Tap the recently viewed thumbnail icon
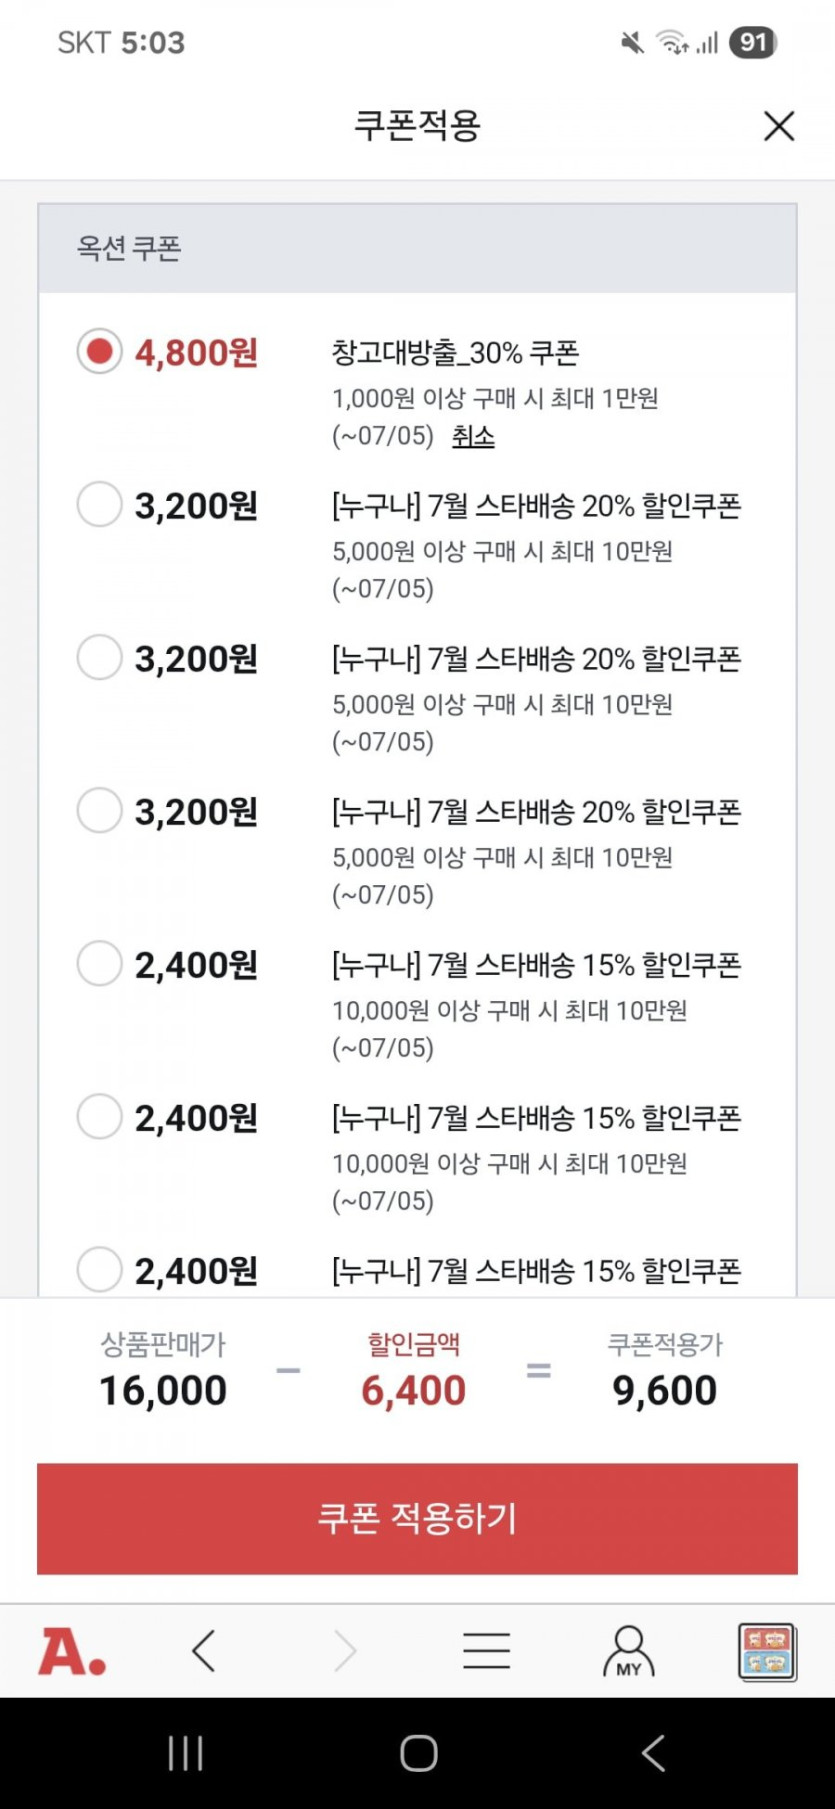 [766, 1651]
